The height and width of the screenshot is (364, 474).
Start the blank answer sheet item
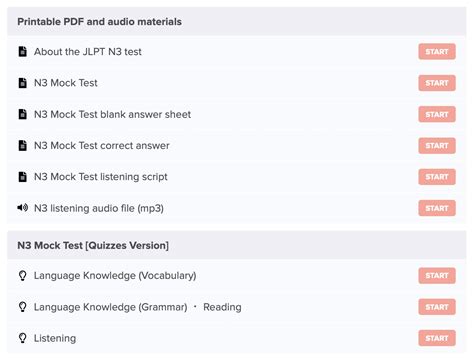click(x=437, y=114)
